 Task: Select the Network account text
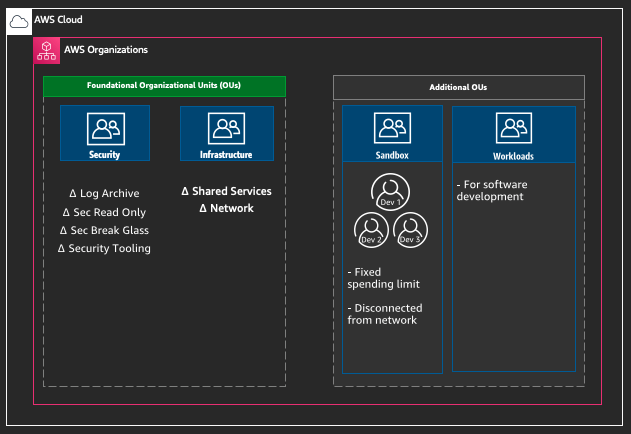coord(227,208)
